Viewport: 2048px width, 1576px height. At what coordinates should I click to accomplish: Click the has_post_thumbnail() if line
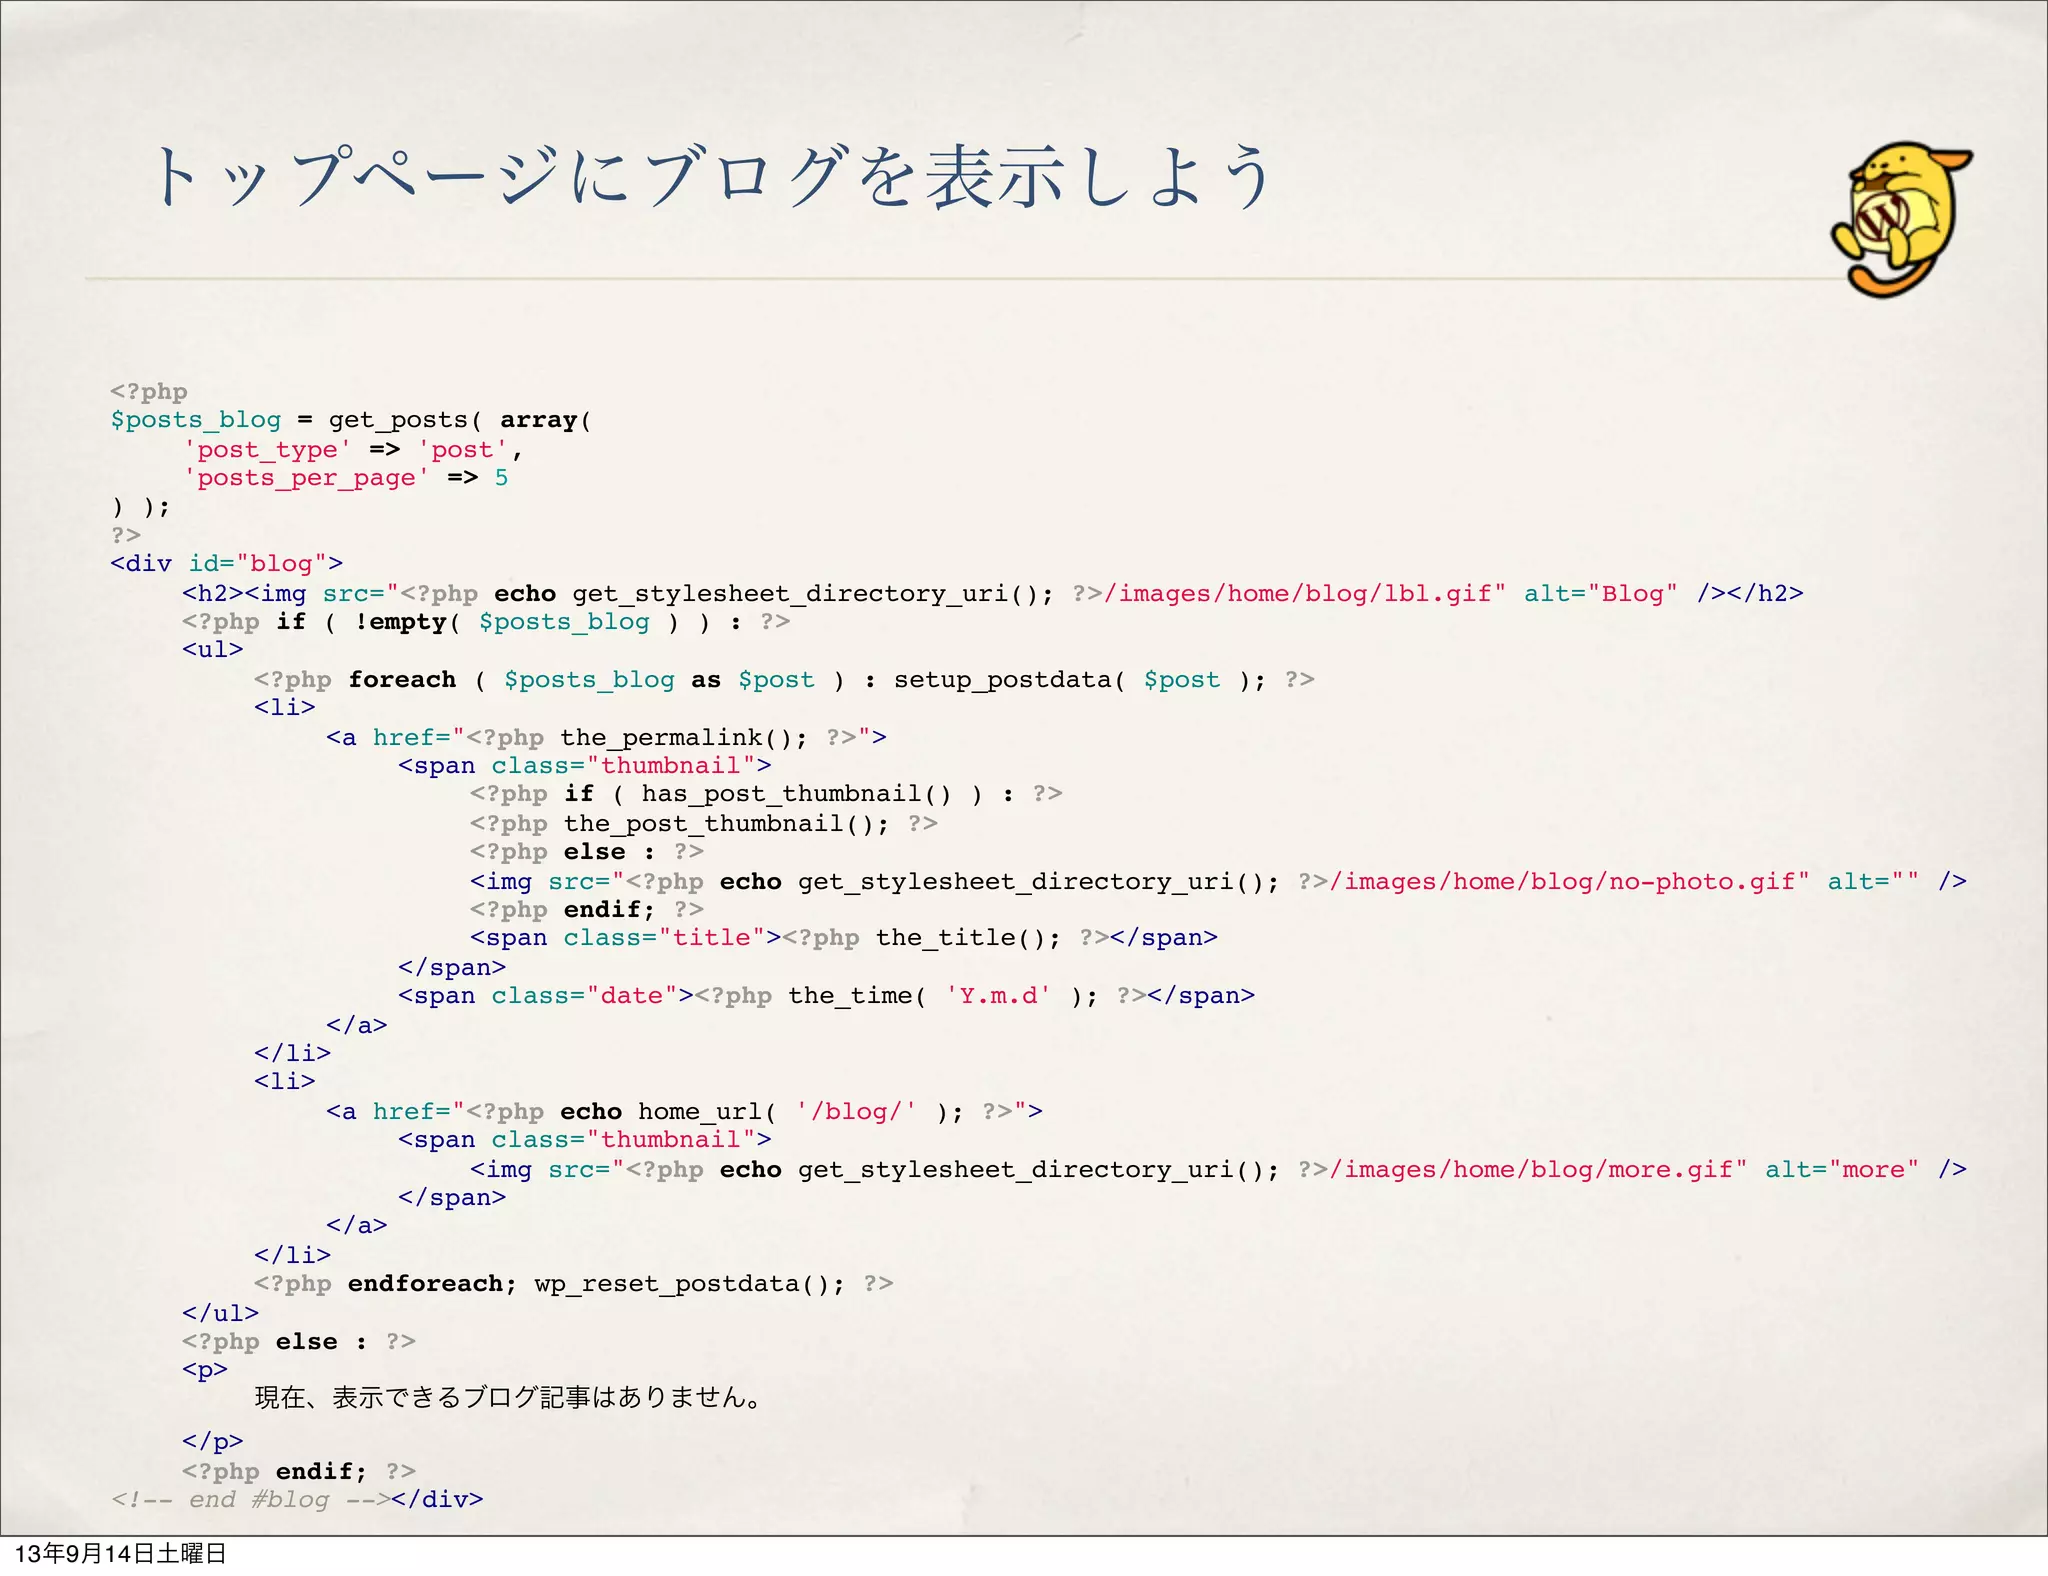point(766,794)
